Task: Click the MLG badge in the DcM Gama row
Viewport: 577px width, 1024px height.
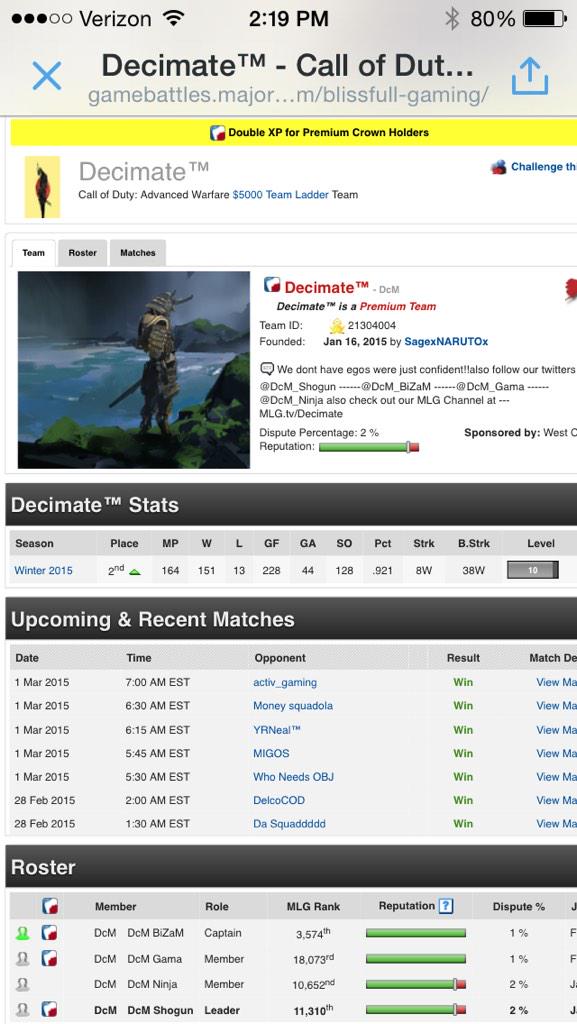Action: pyautogui.click(x=50, y=959)
